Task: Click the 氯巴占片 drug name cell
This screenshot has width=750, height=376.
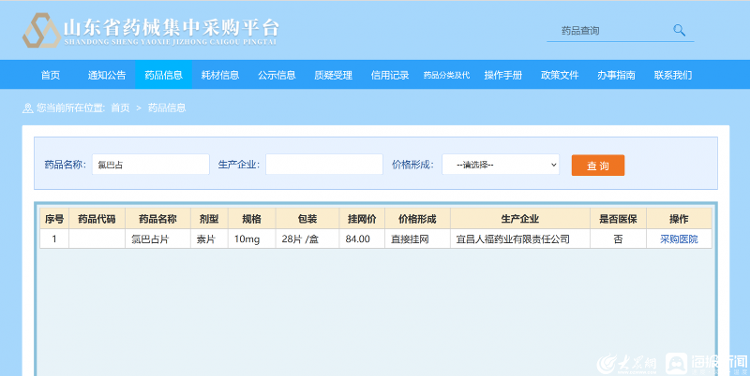Action: pyautogui.click(x=158, y=239)
